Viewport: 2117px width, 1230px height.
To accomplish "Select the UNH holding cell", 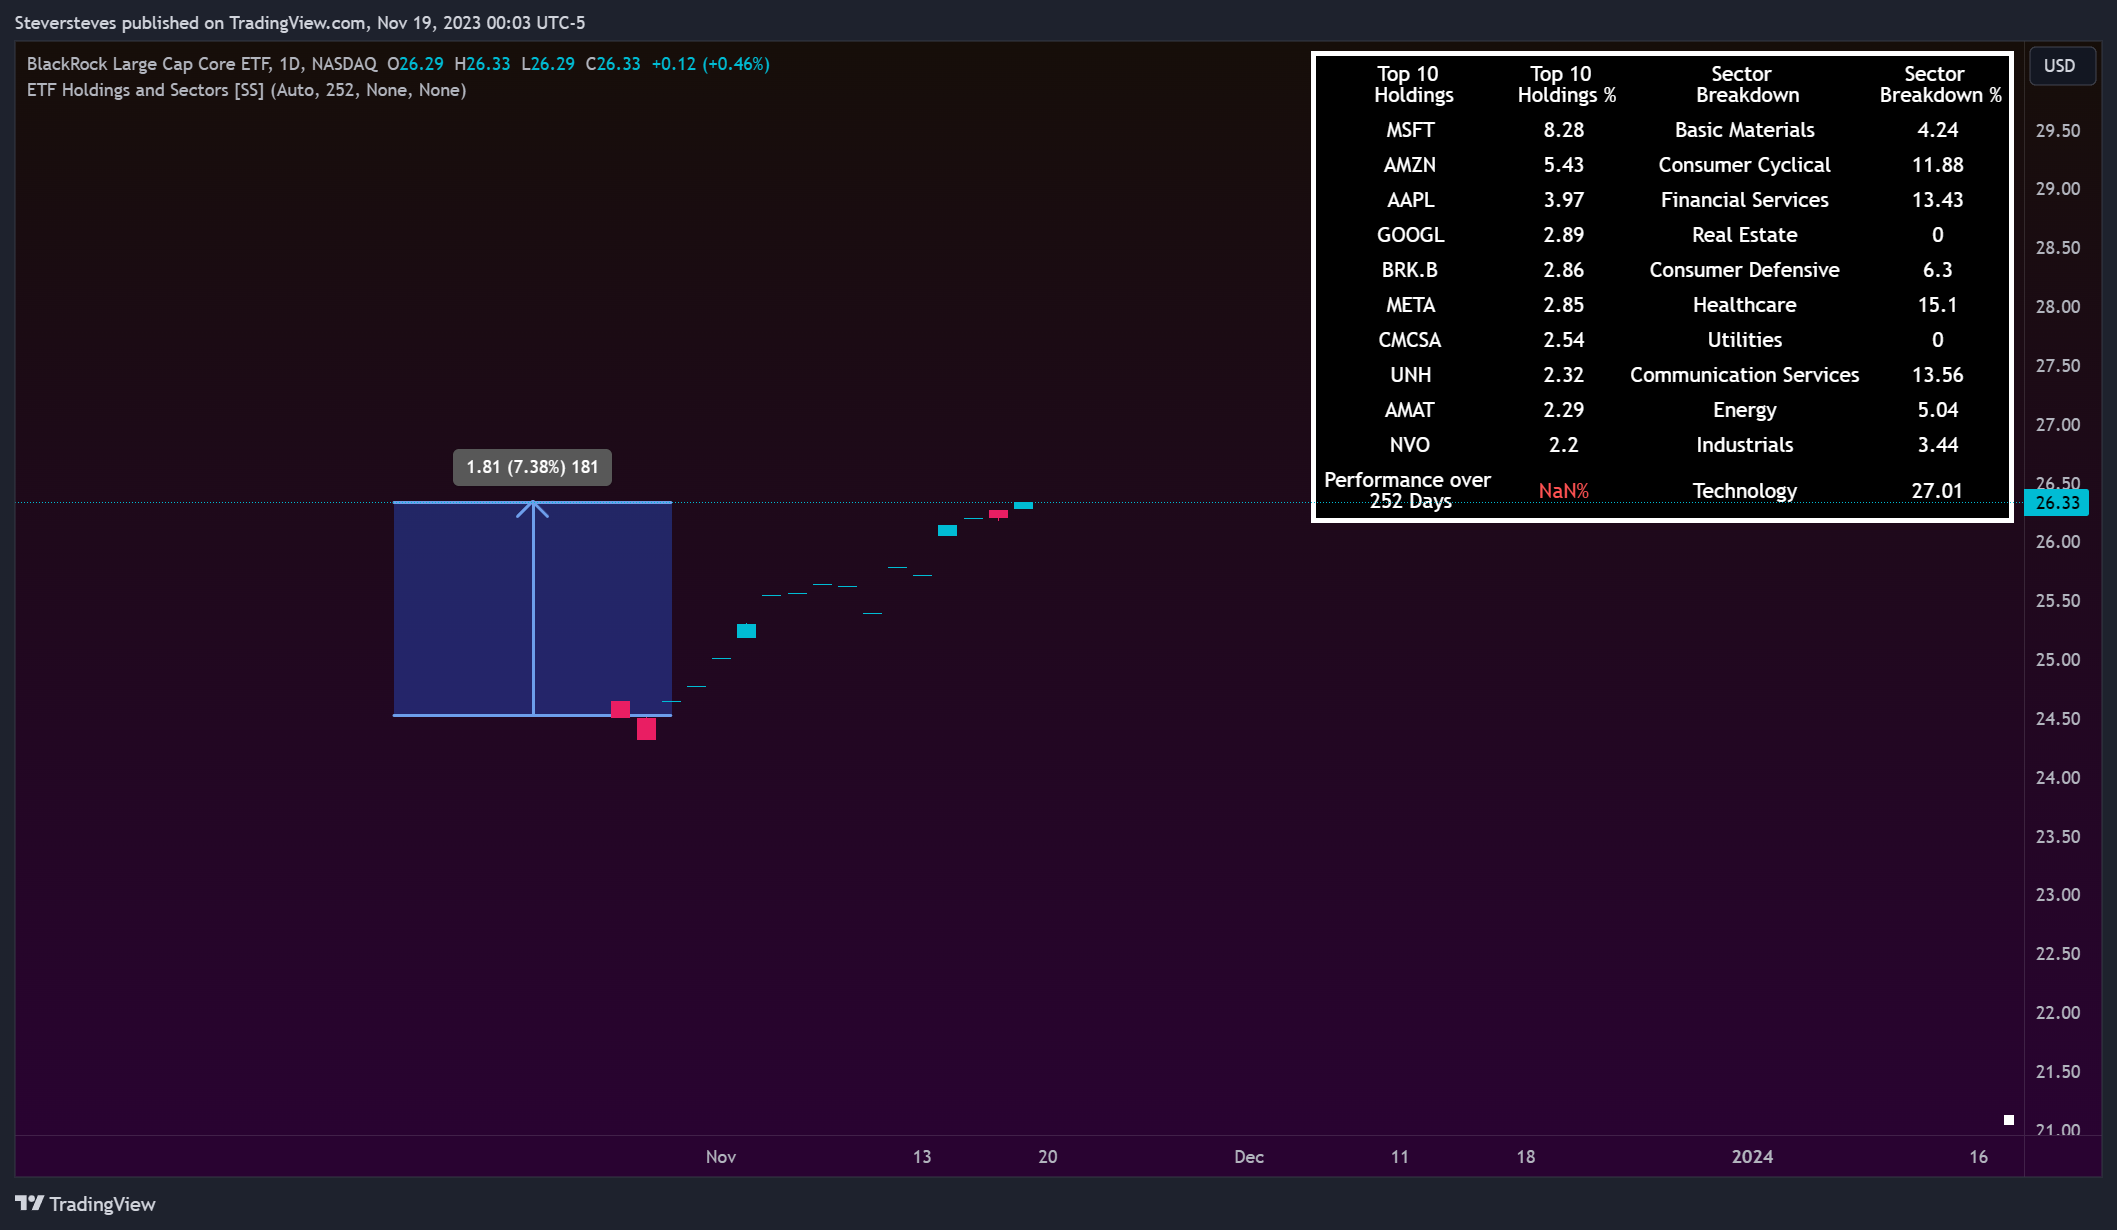I will [1410, 375].
